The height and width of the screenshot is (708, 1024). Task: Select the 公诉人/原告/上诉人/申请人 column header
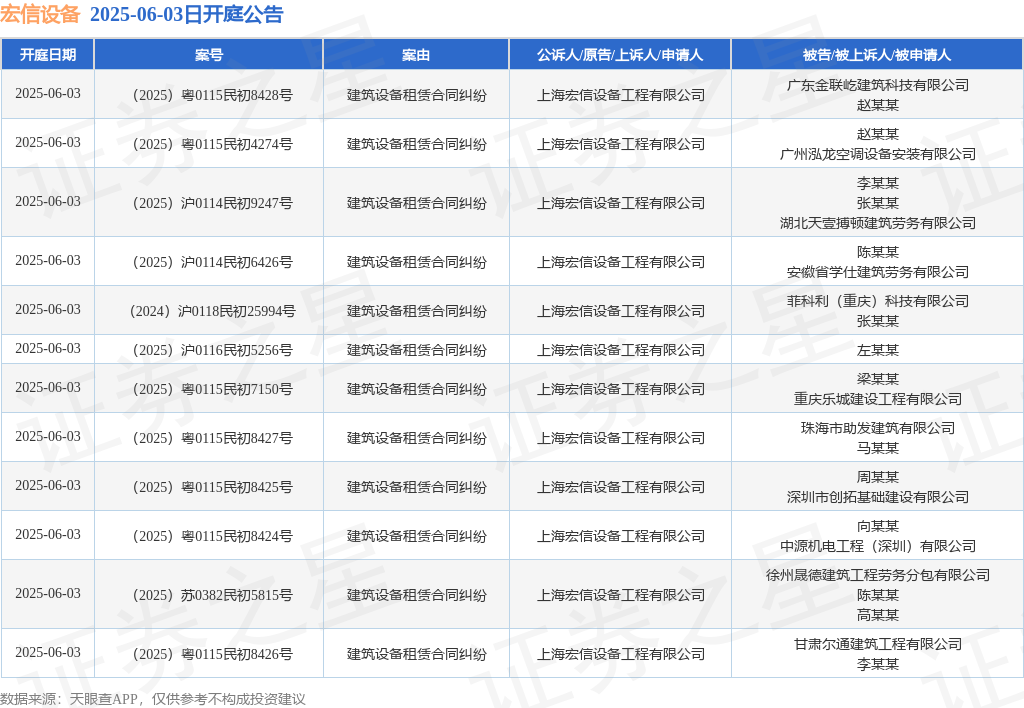[620, 55]
